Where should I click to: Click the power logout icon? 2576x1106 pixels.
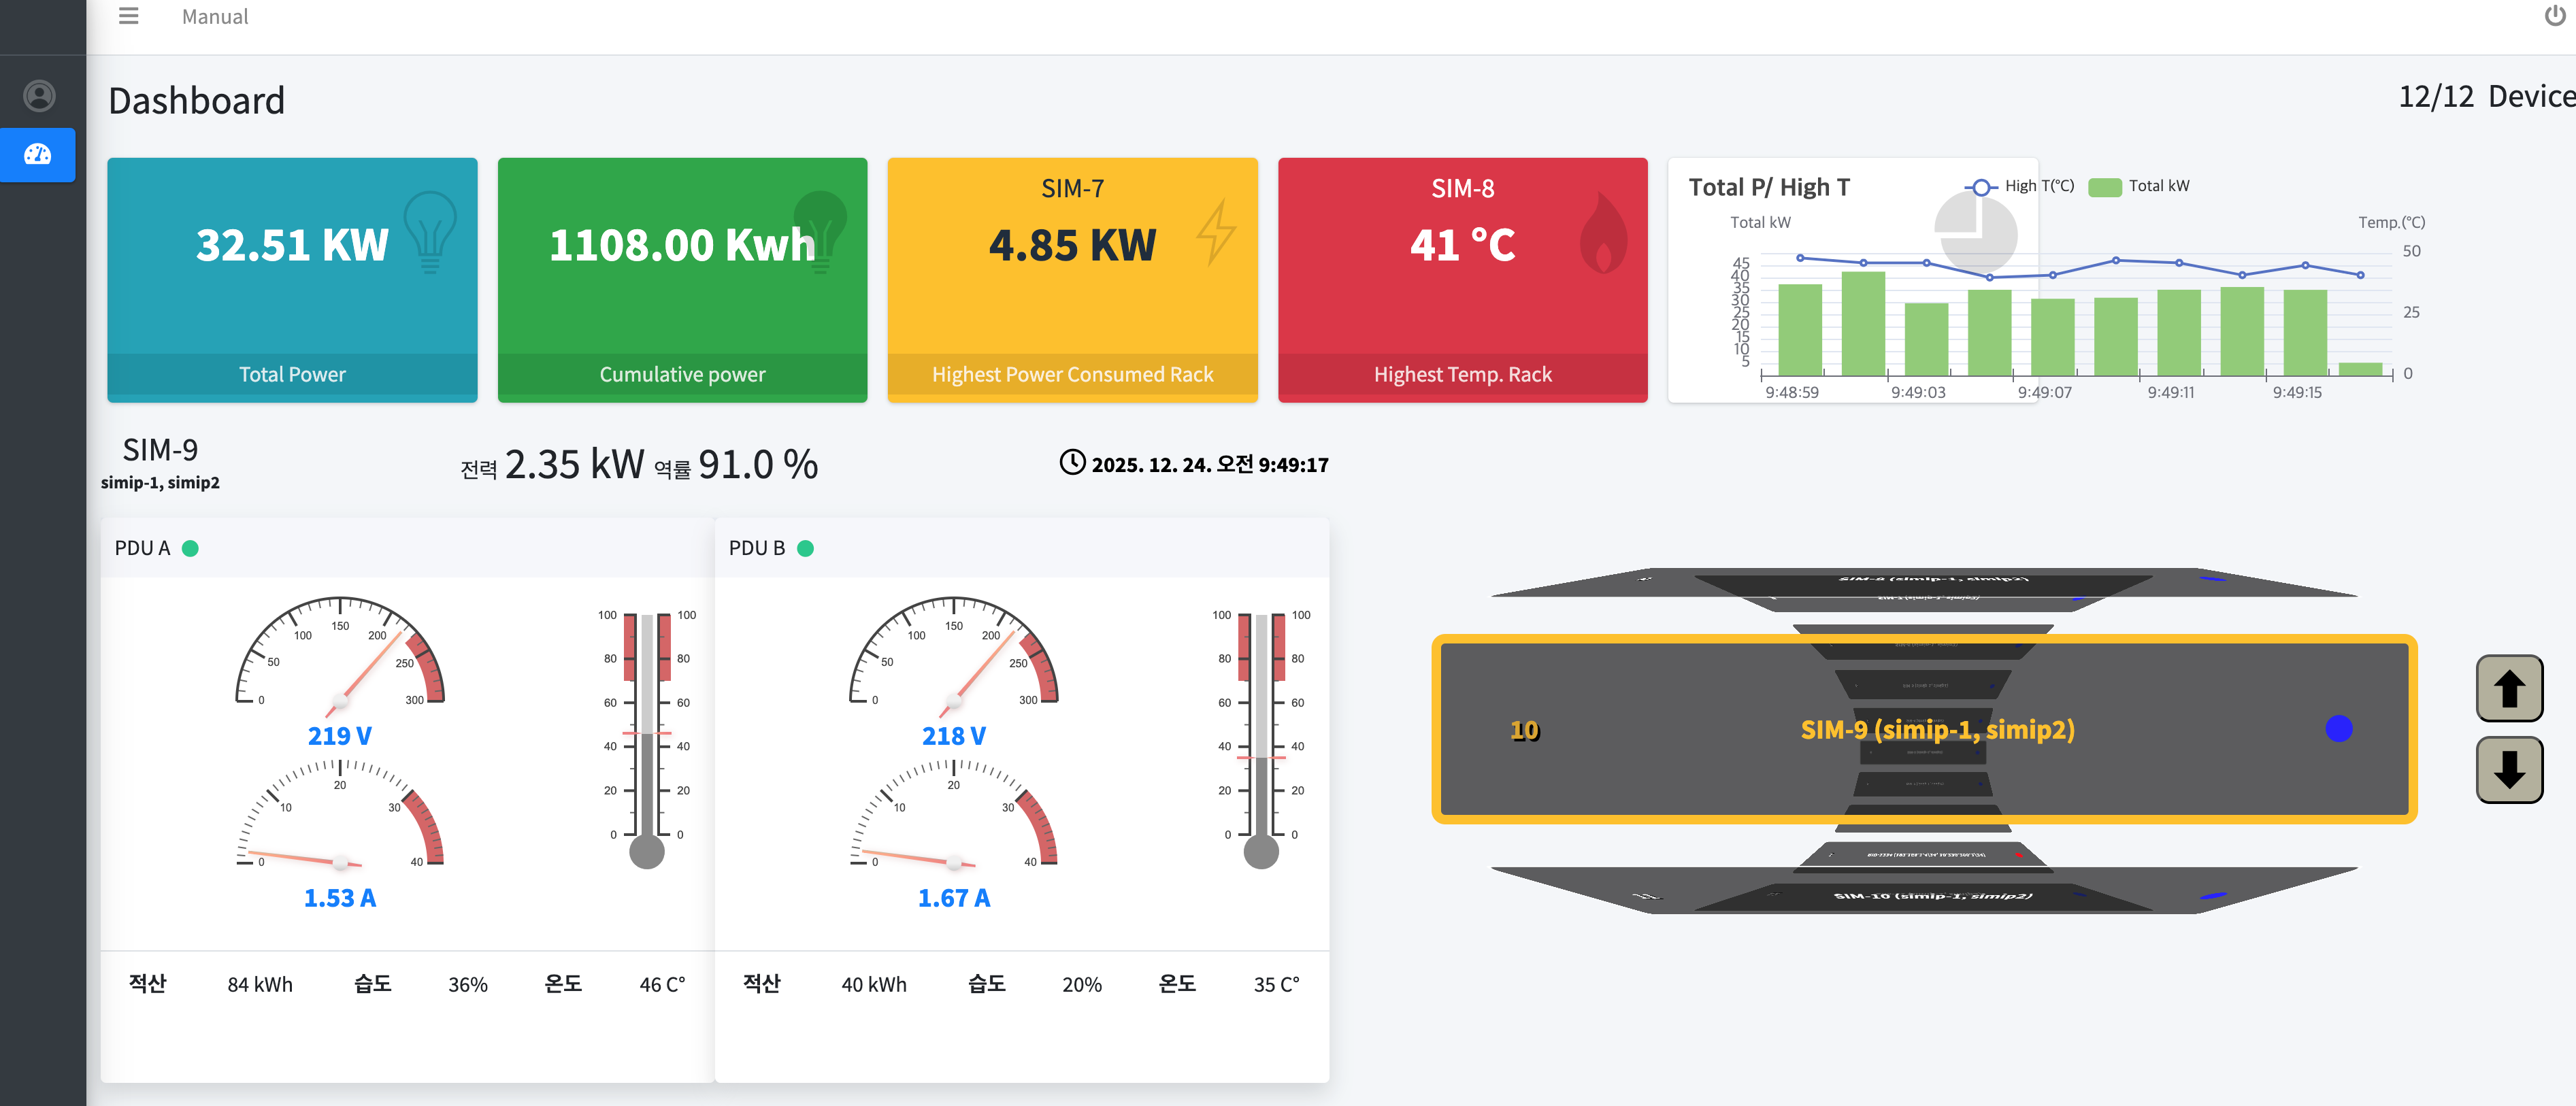[x=2554, y=16]
